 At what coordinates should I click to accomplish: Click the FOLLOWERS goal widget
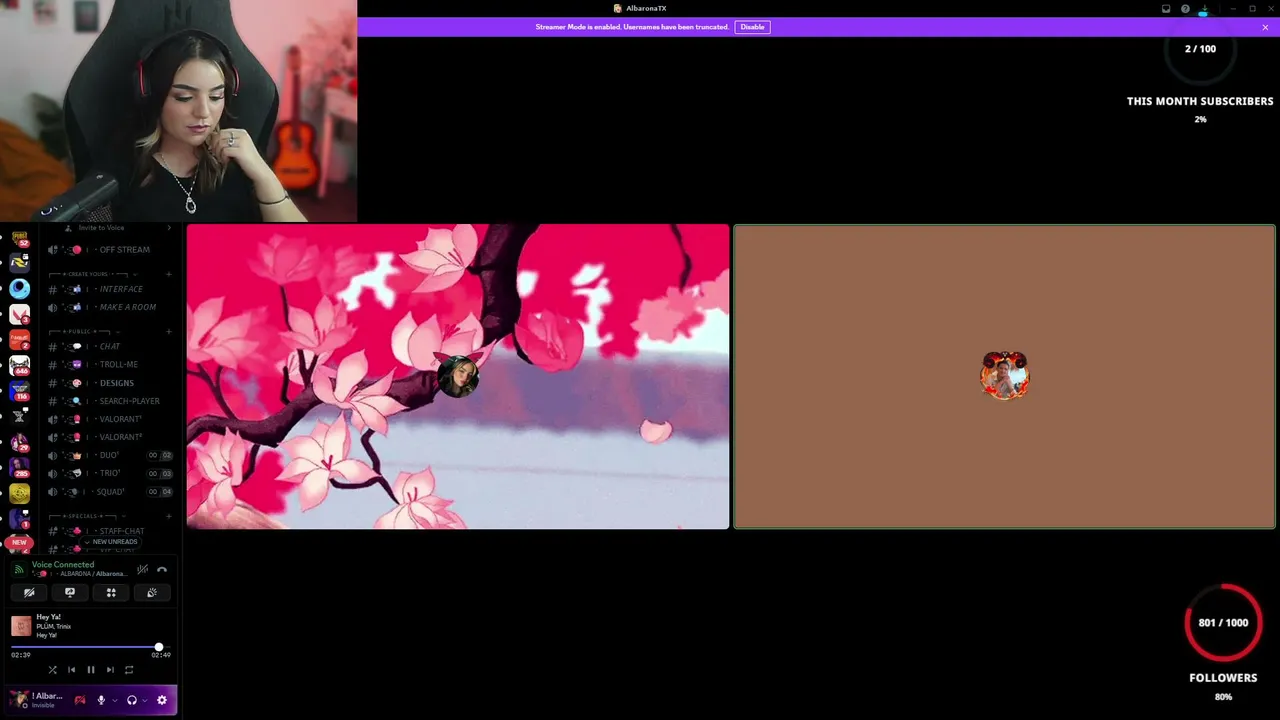tap(1223, 642)
